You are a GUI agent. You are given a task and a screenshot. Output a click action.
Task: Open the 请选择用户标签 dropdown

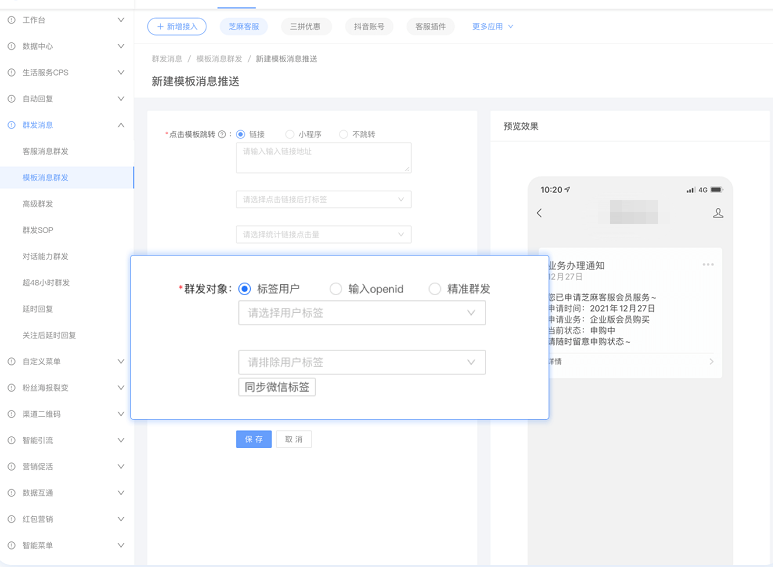coord(361,313)
